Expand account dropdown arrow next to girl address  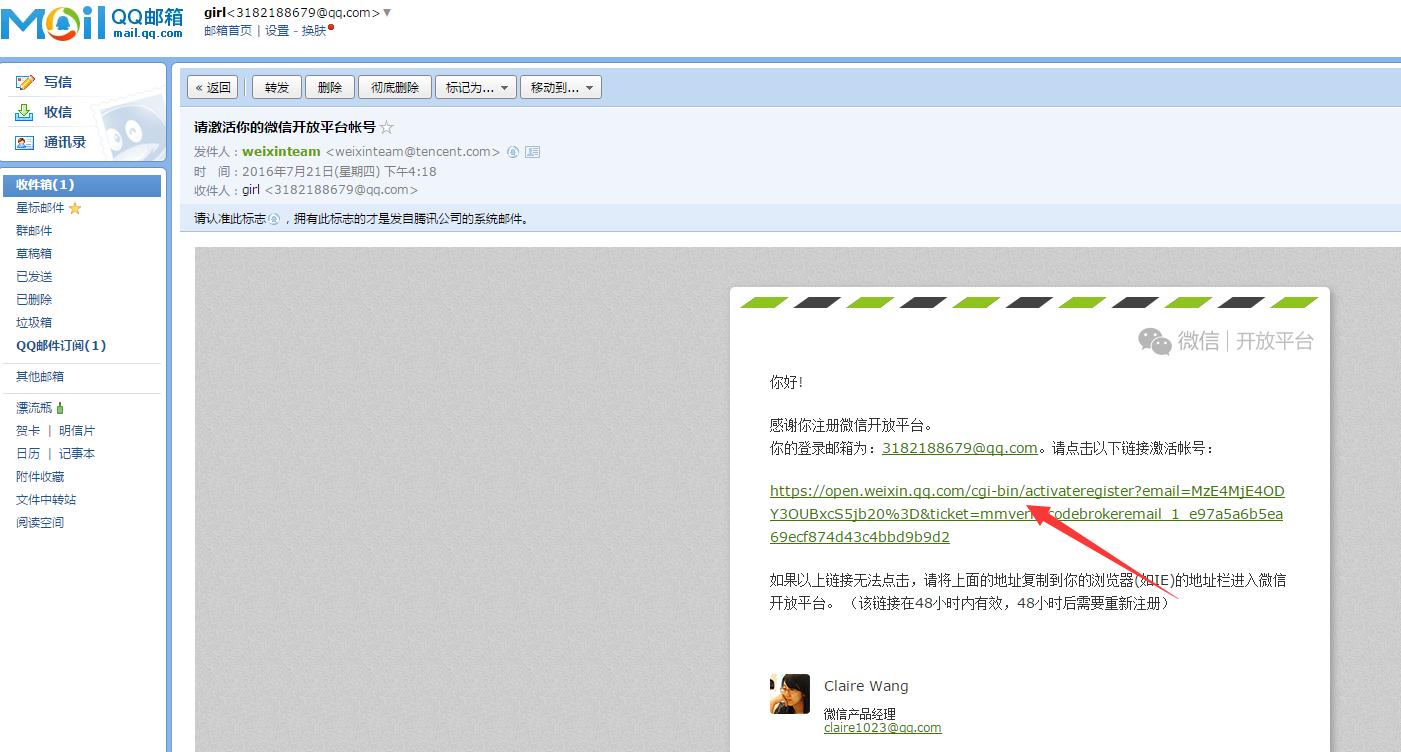pyautogui.click(x=387, y=13)
